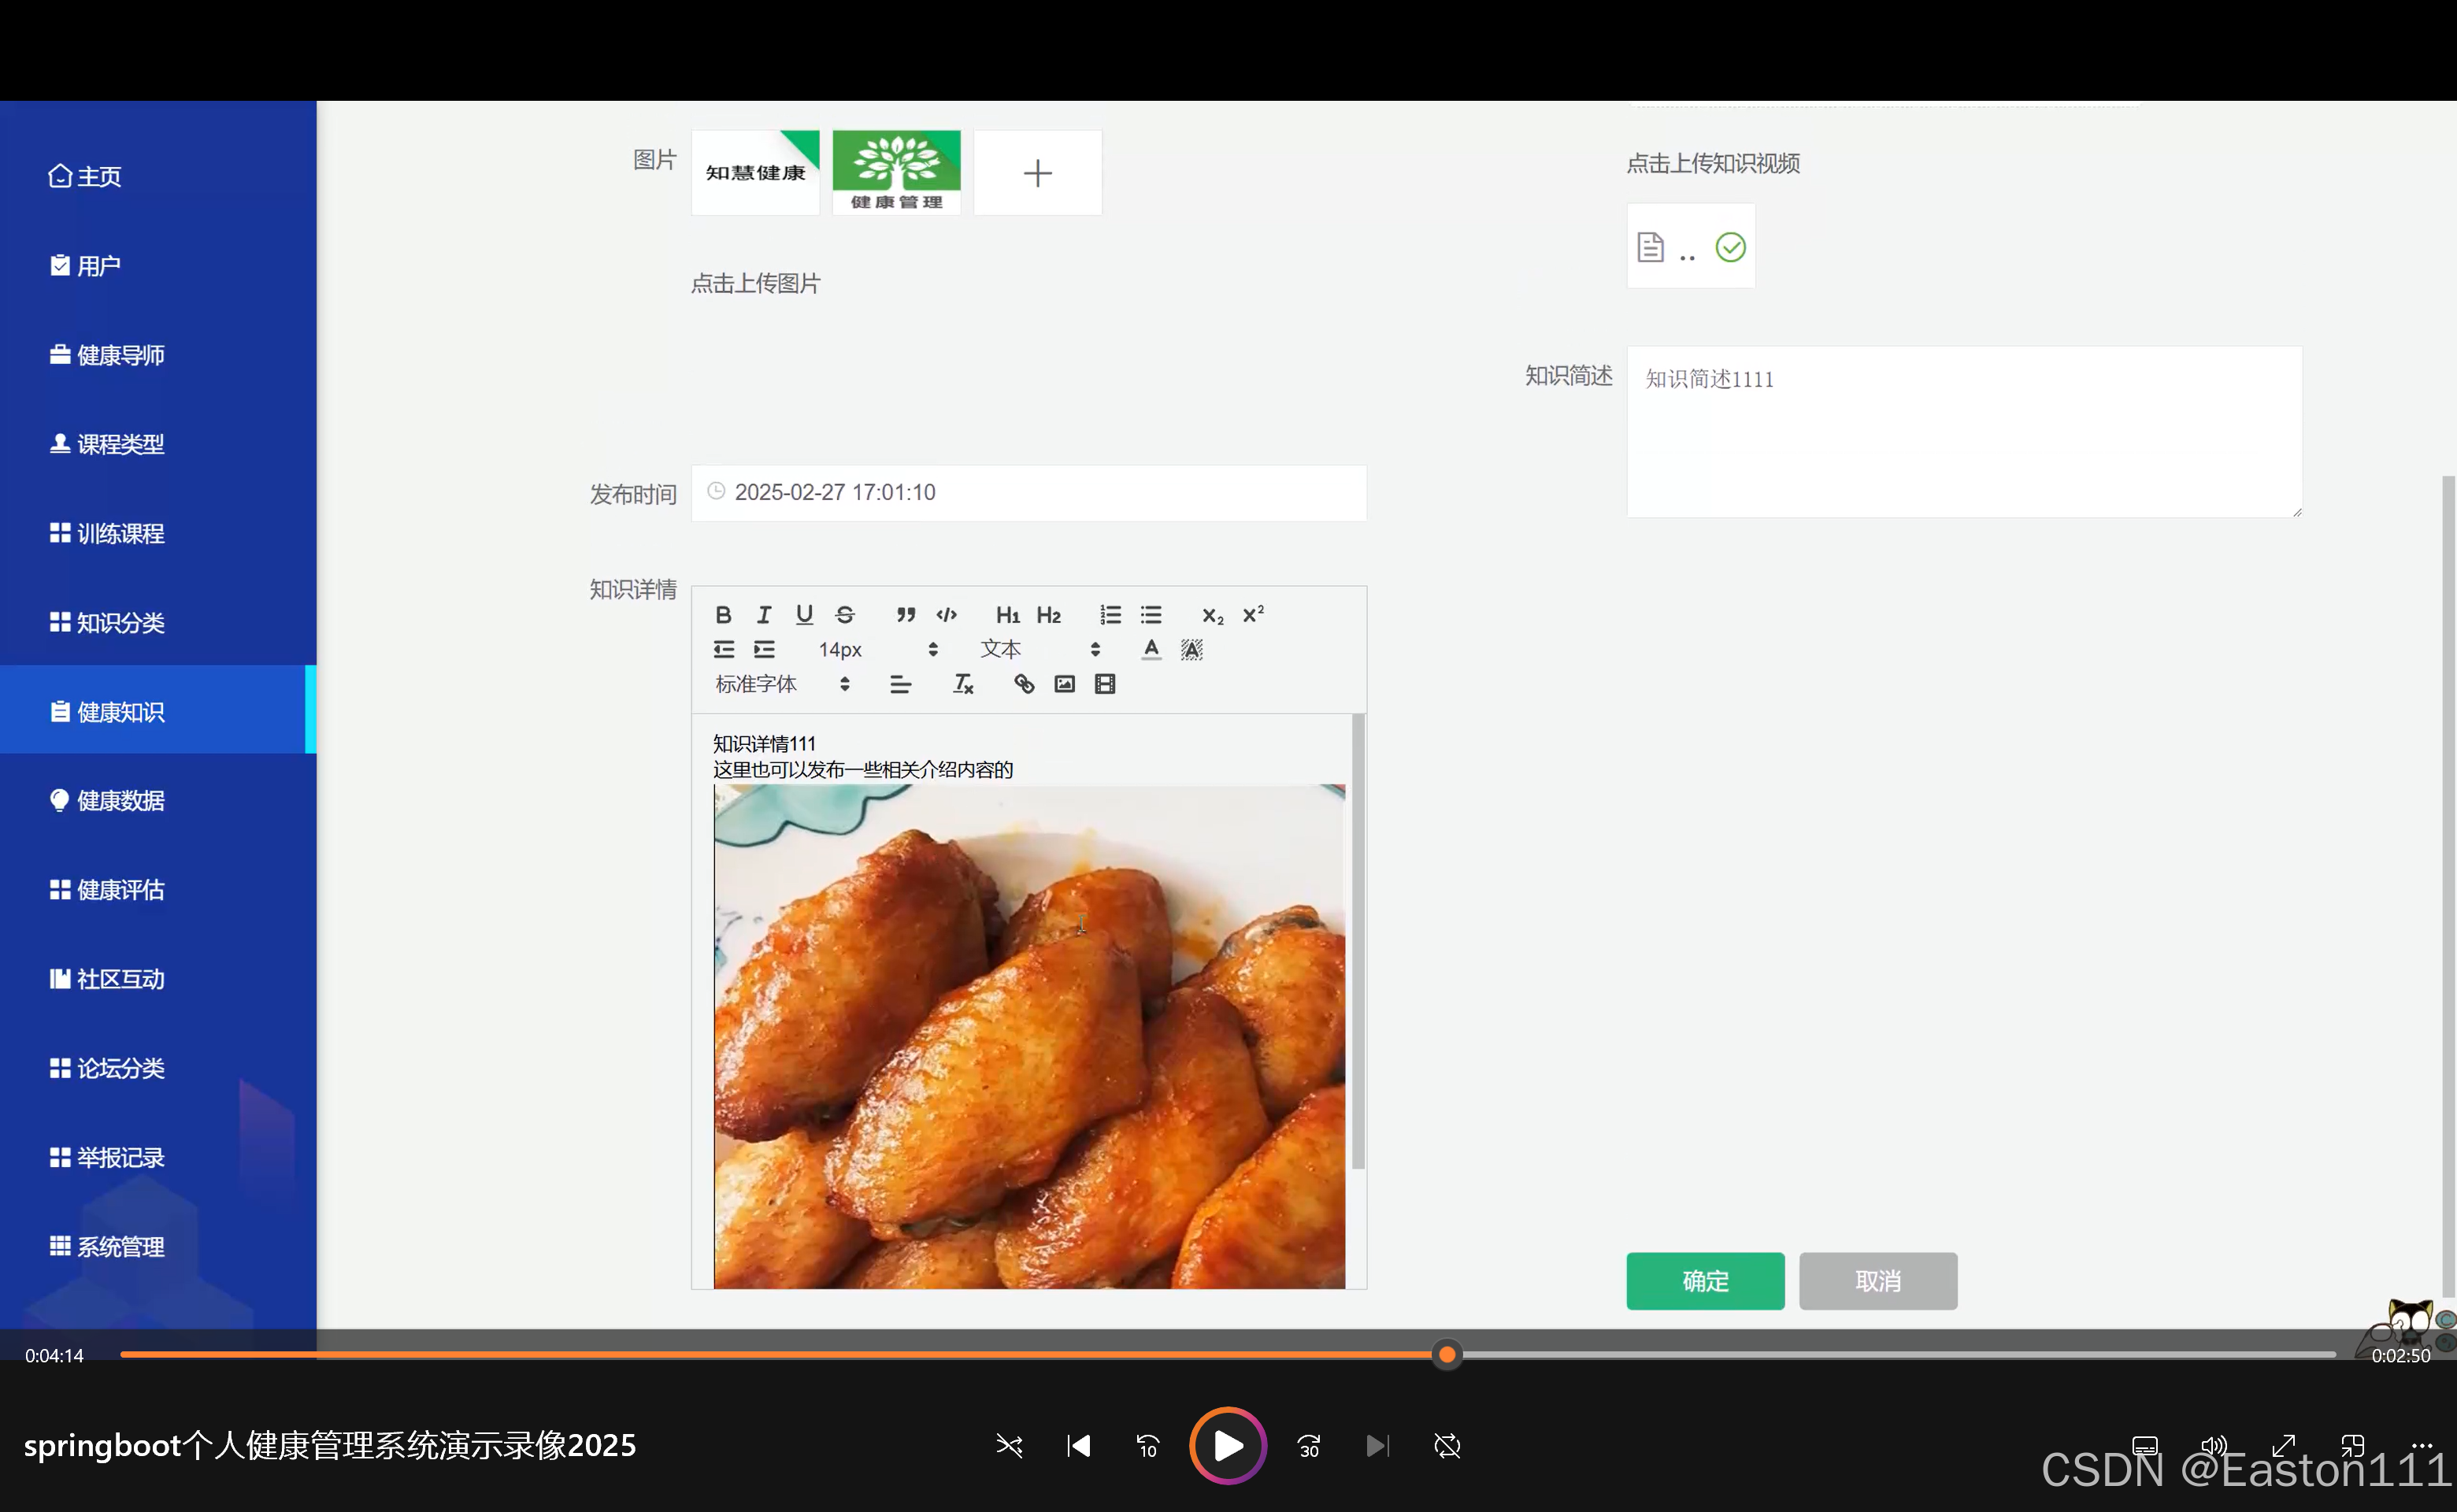Click the 发布时间 date-time input field

[x=1030, y=493]
